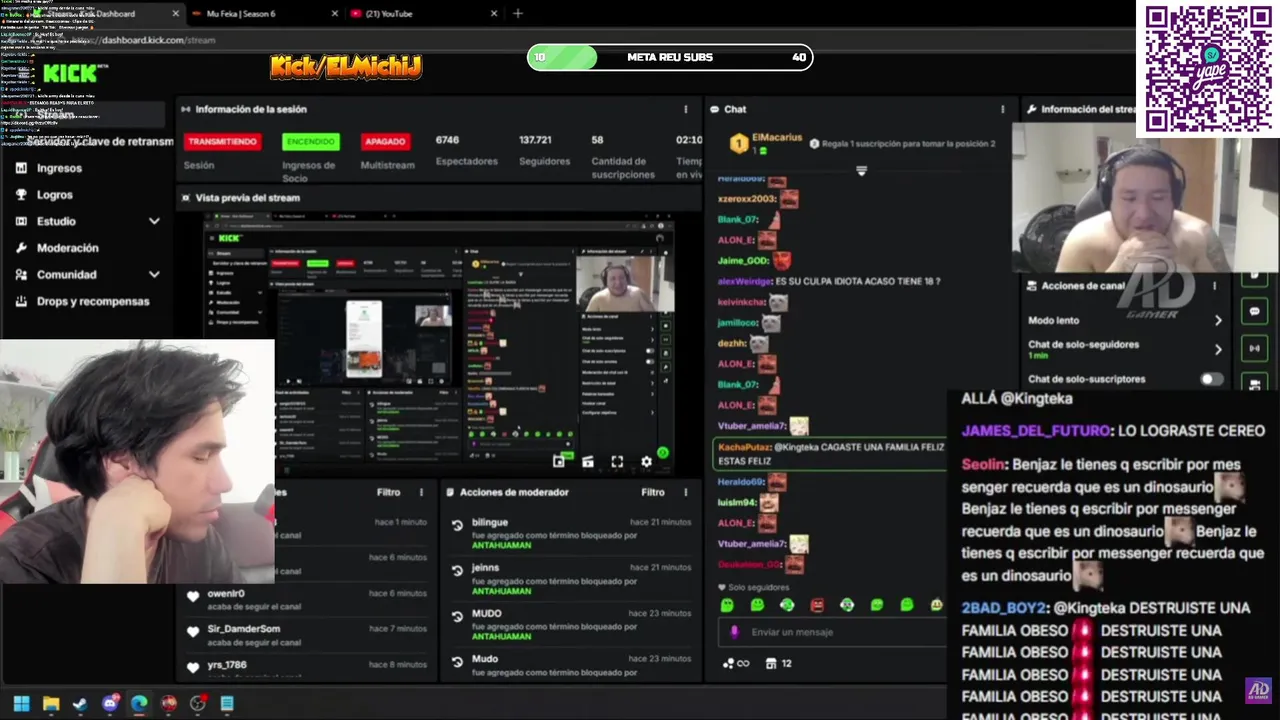This screenshot has width=1280, height=720.
Task: Open Filtro in the activity feed panel
Action: [x=388, y=492]
